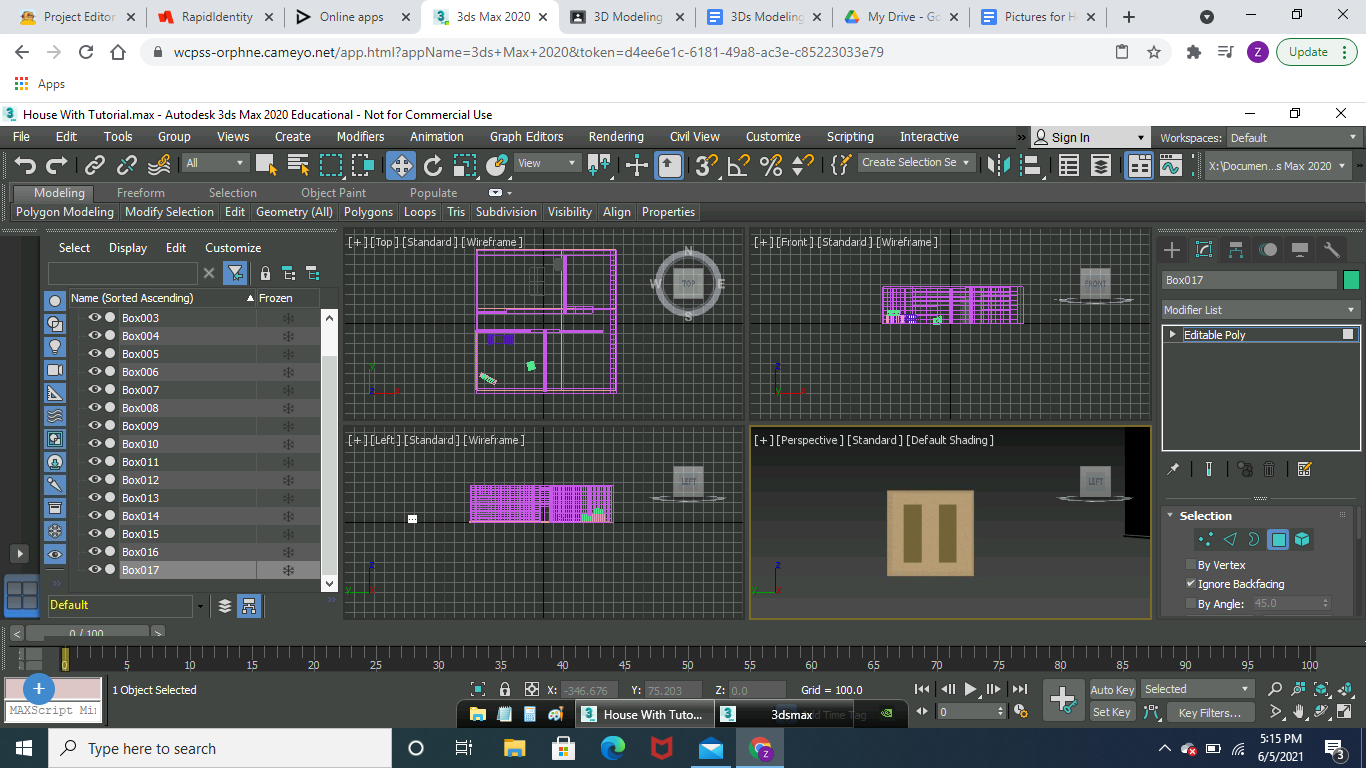Screen dimensions: 1366x768
Task: Switch to Freeform ribbon tab
Action: (141, 193)
